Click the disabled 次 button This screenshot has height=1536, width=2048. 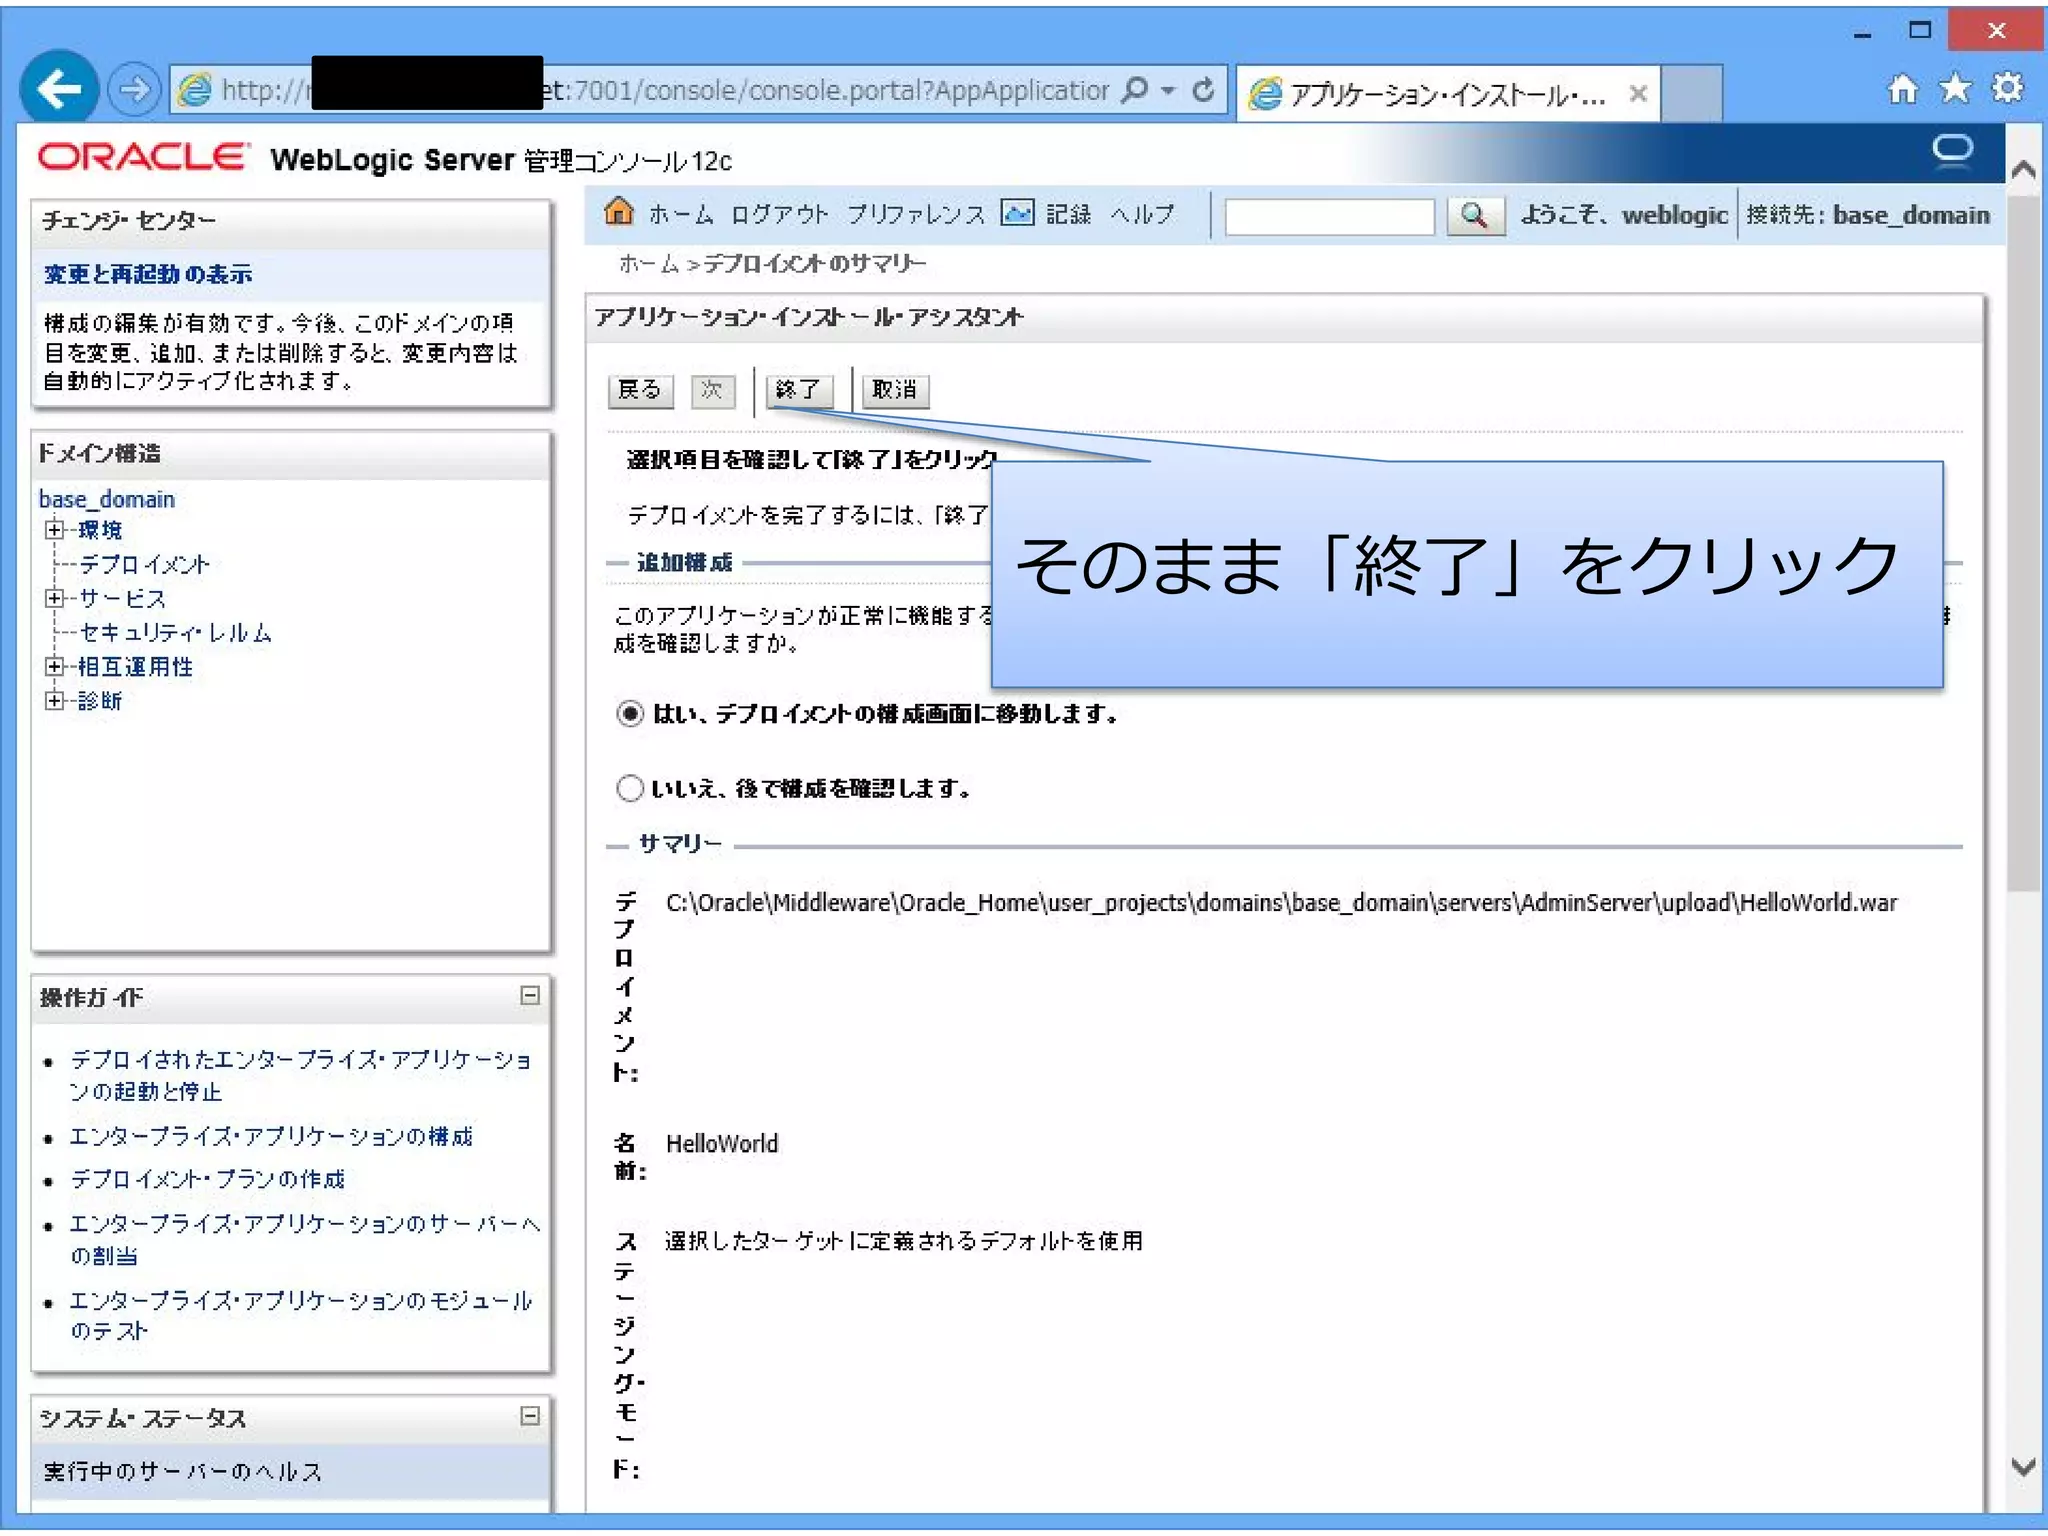(712, 390)
